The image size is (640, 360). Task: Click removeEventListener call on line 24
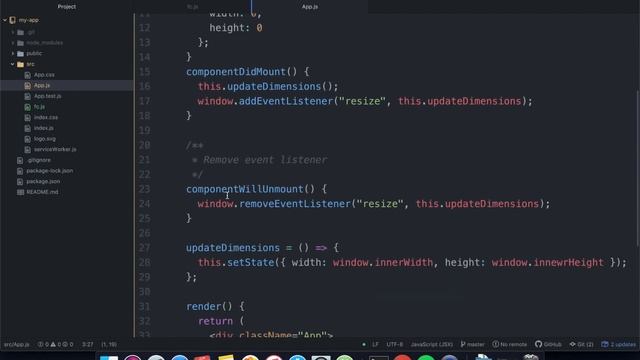point(295,204)
